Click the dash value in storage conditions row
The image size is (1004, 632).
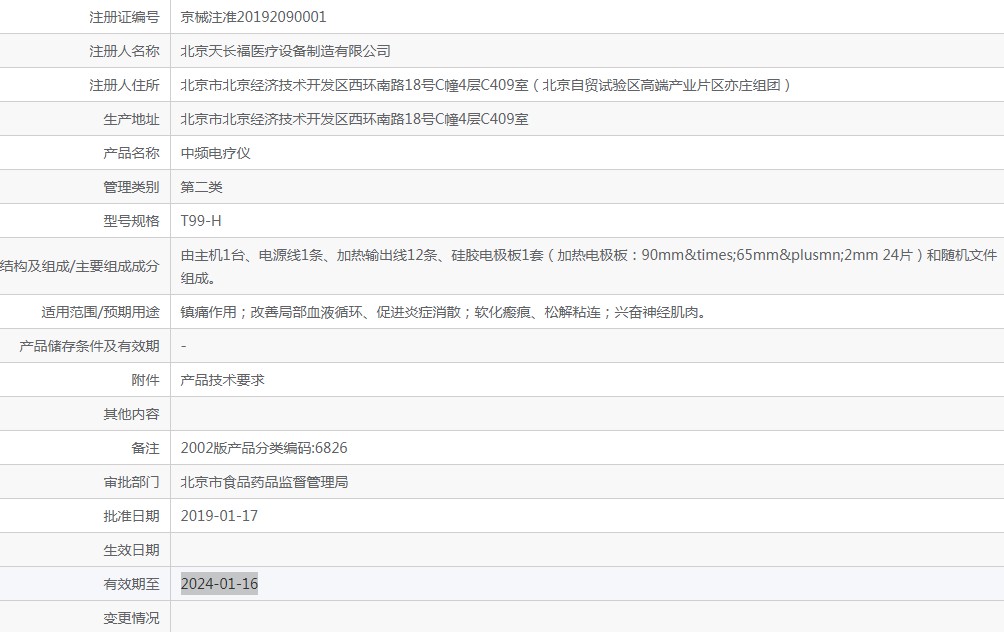(x=183, y=346)
